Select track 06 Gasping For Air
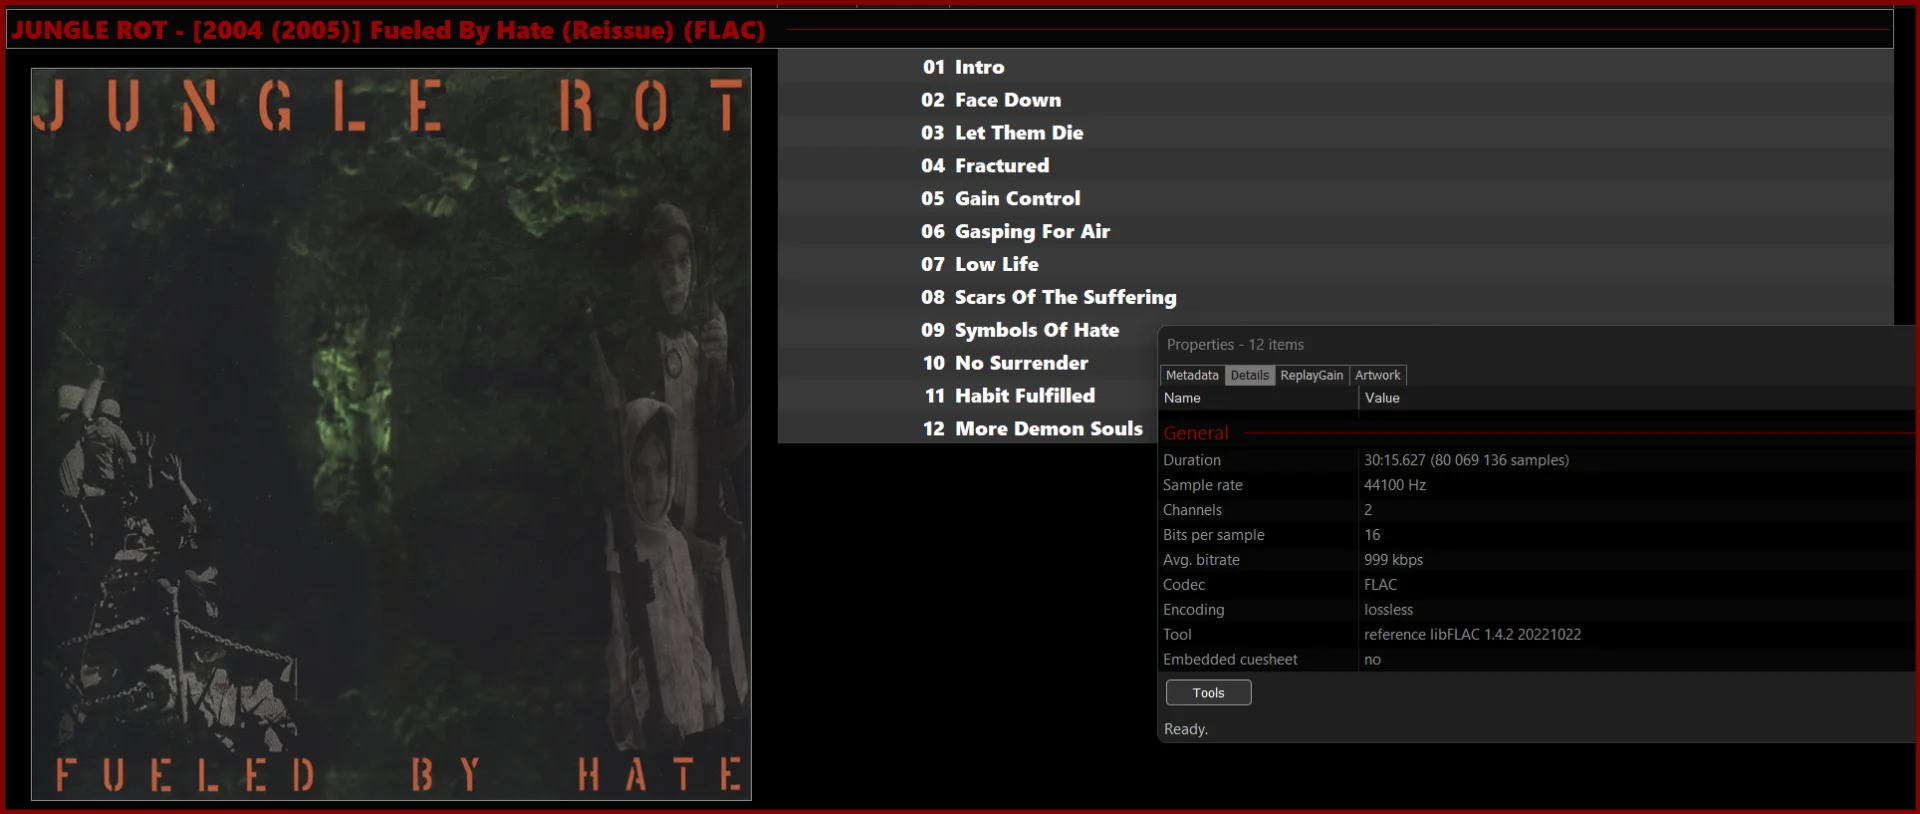 pos(1335,231)
